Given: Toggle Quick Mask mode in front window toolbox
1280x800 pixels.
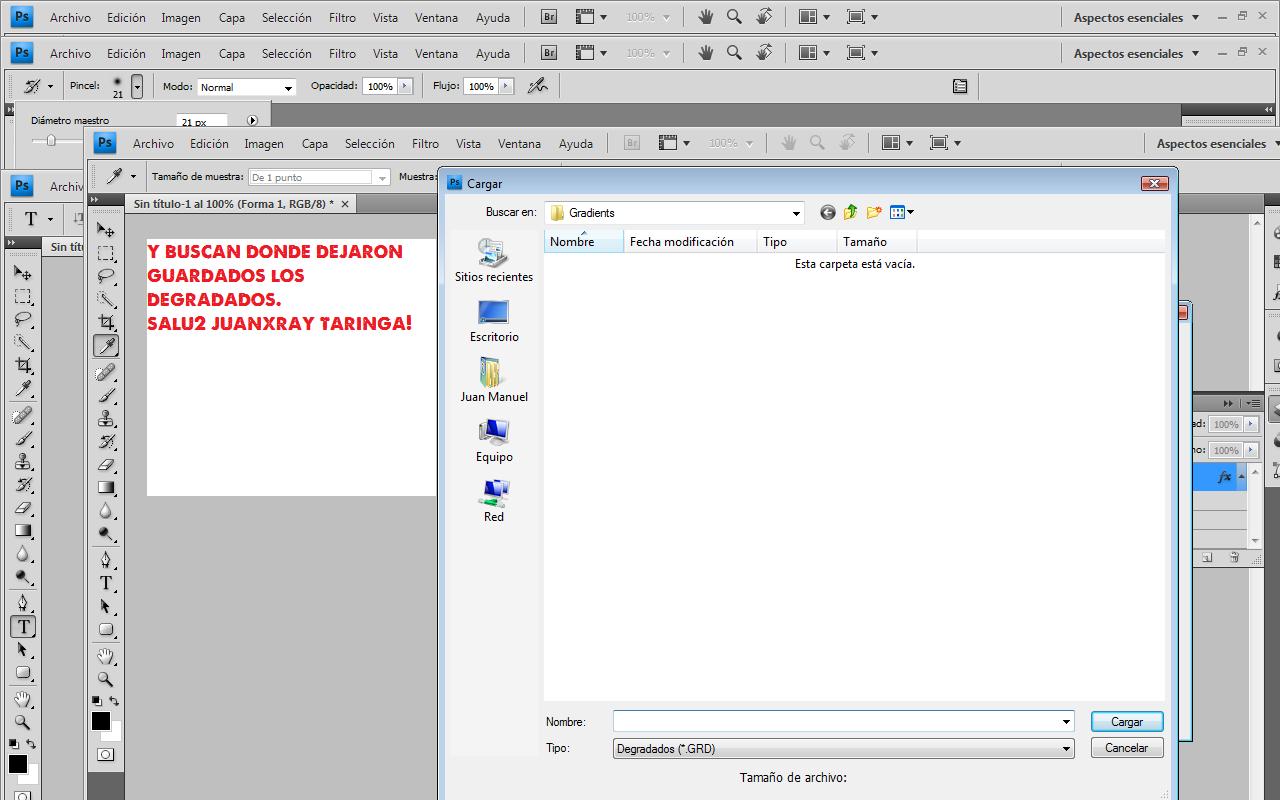Looking at the screenshot, I should click(106, 755).
